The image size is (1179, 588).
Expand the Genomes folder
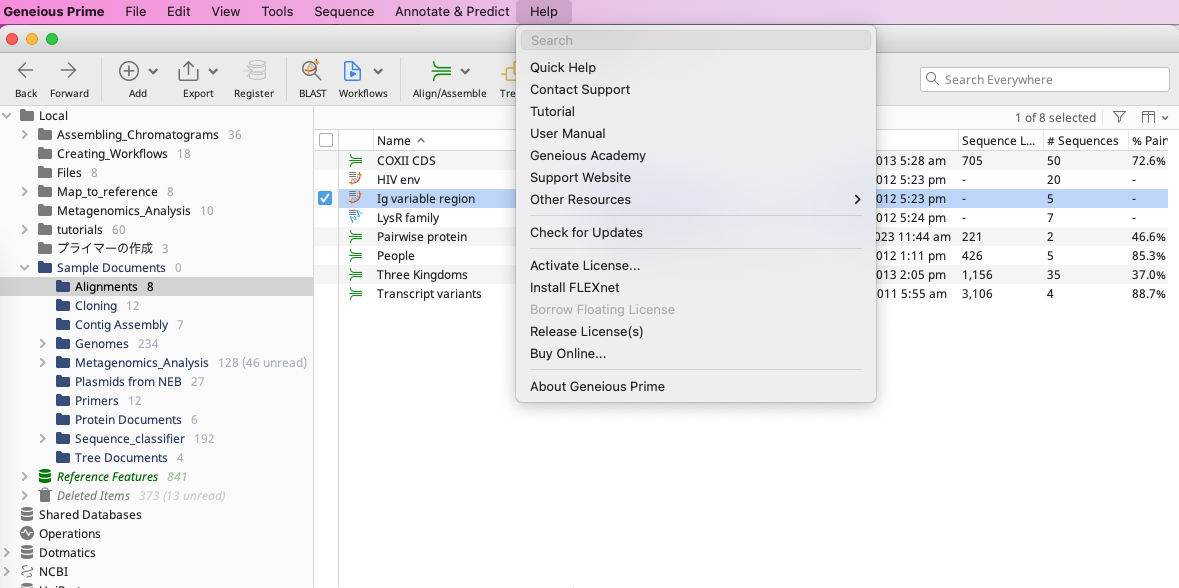[x=43, y=344]
